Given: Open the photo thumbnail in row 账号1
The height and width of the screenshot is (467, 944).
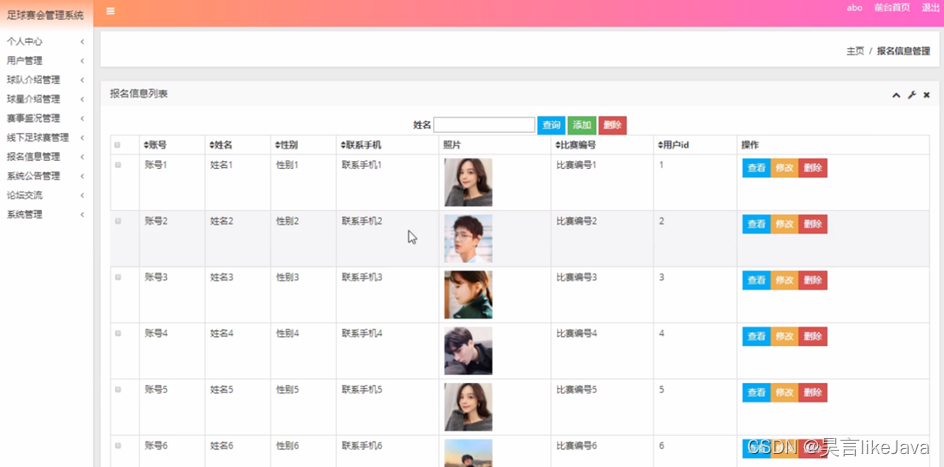Looking at the screenshot, I should 468,182.
